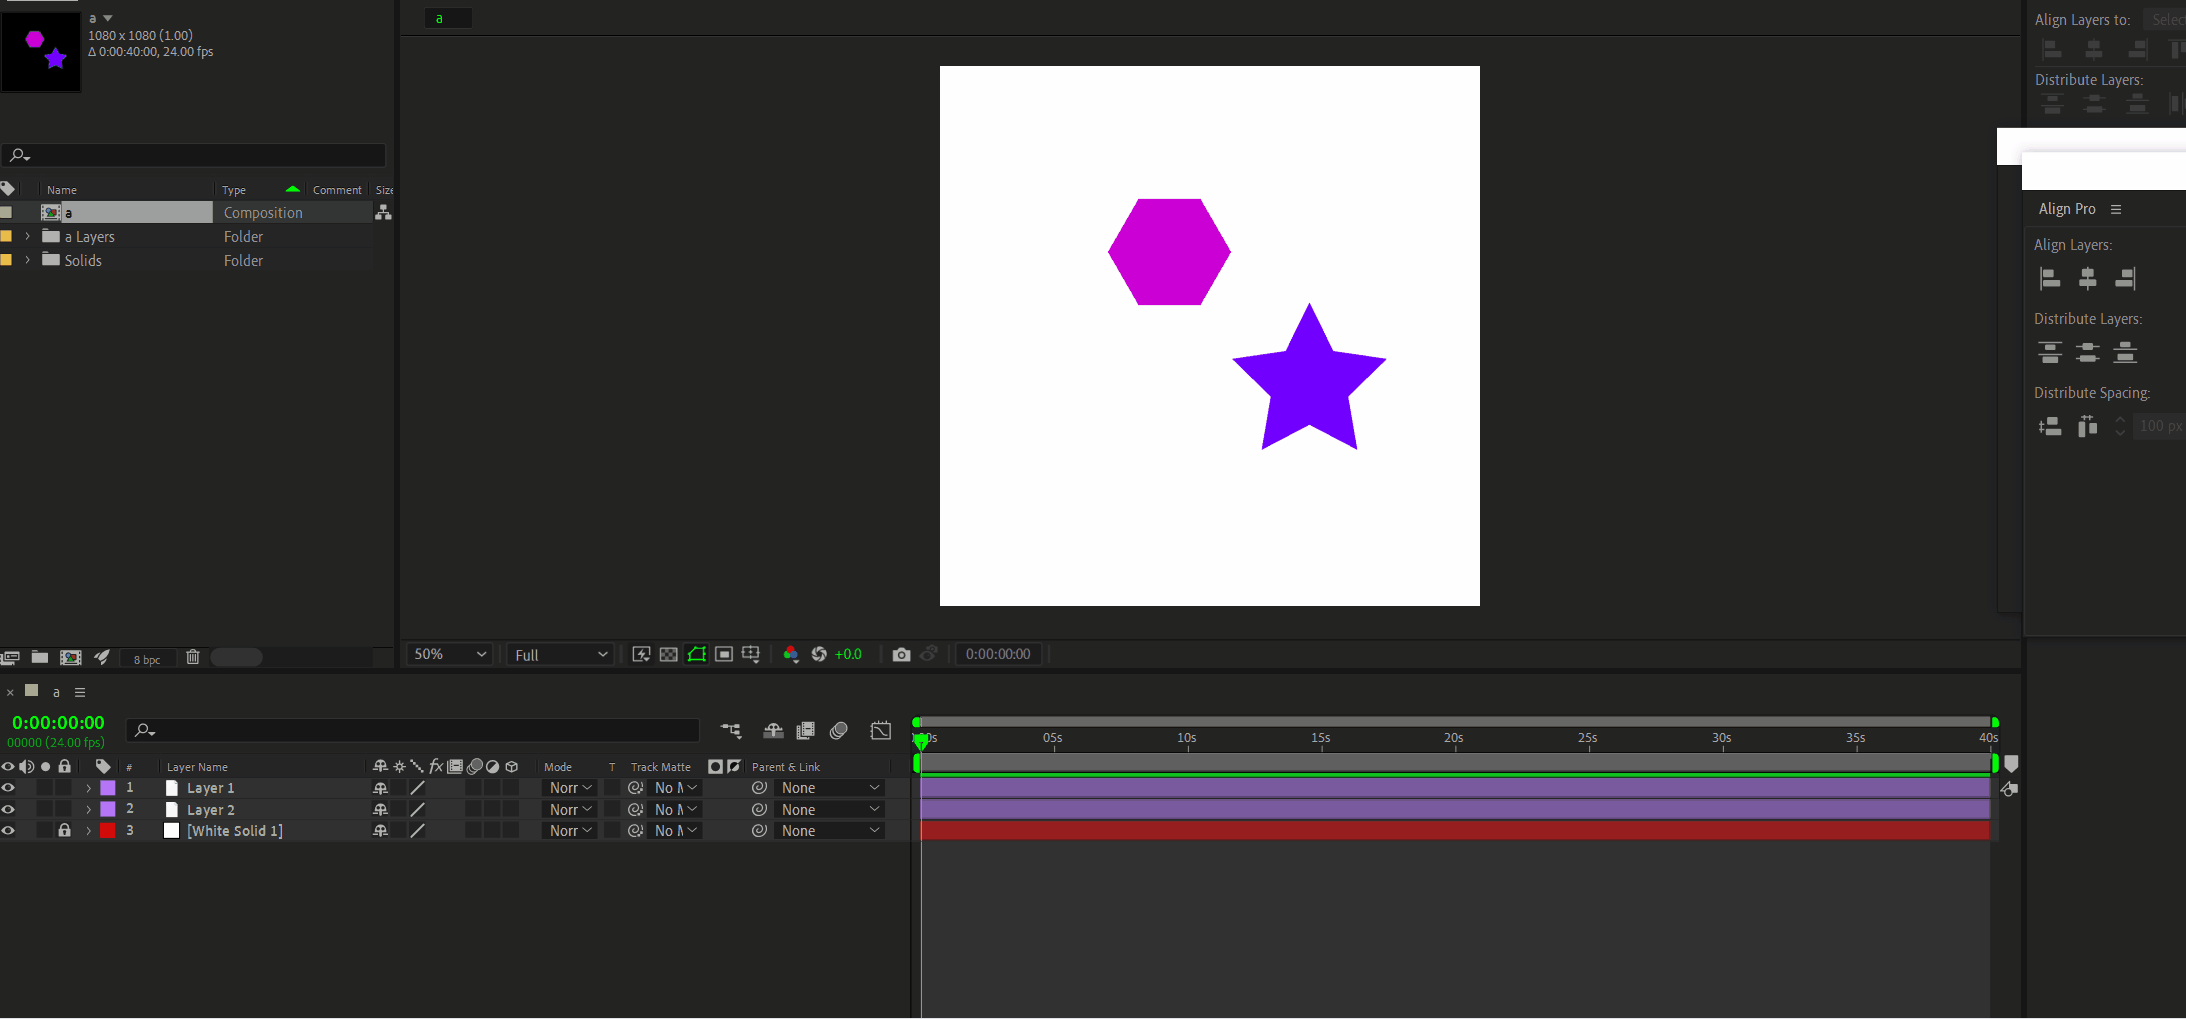The width and height of the screenshot is (2186, 1019).
Task: Click the +0.0 exposure value
Action: [x=848, y=654]
